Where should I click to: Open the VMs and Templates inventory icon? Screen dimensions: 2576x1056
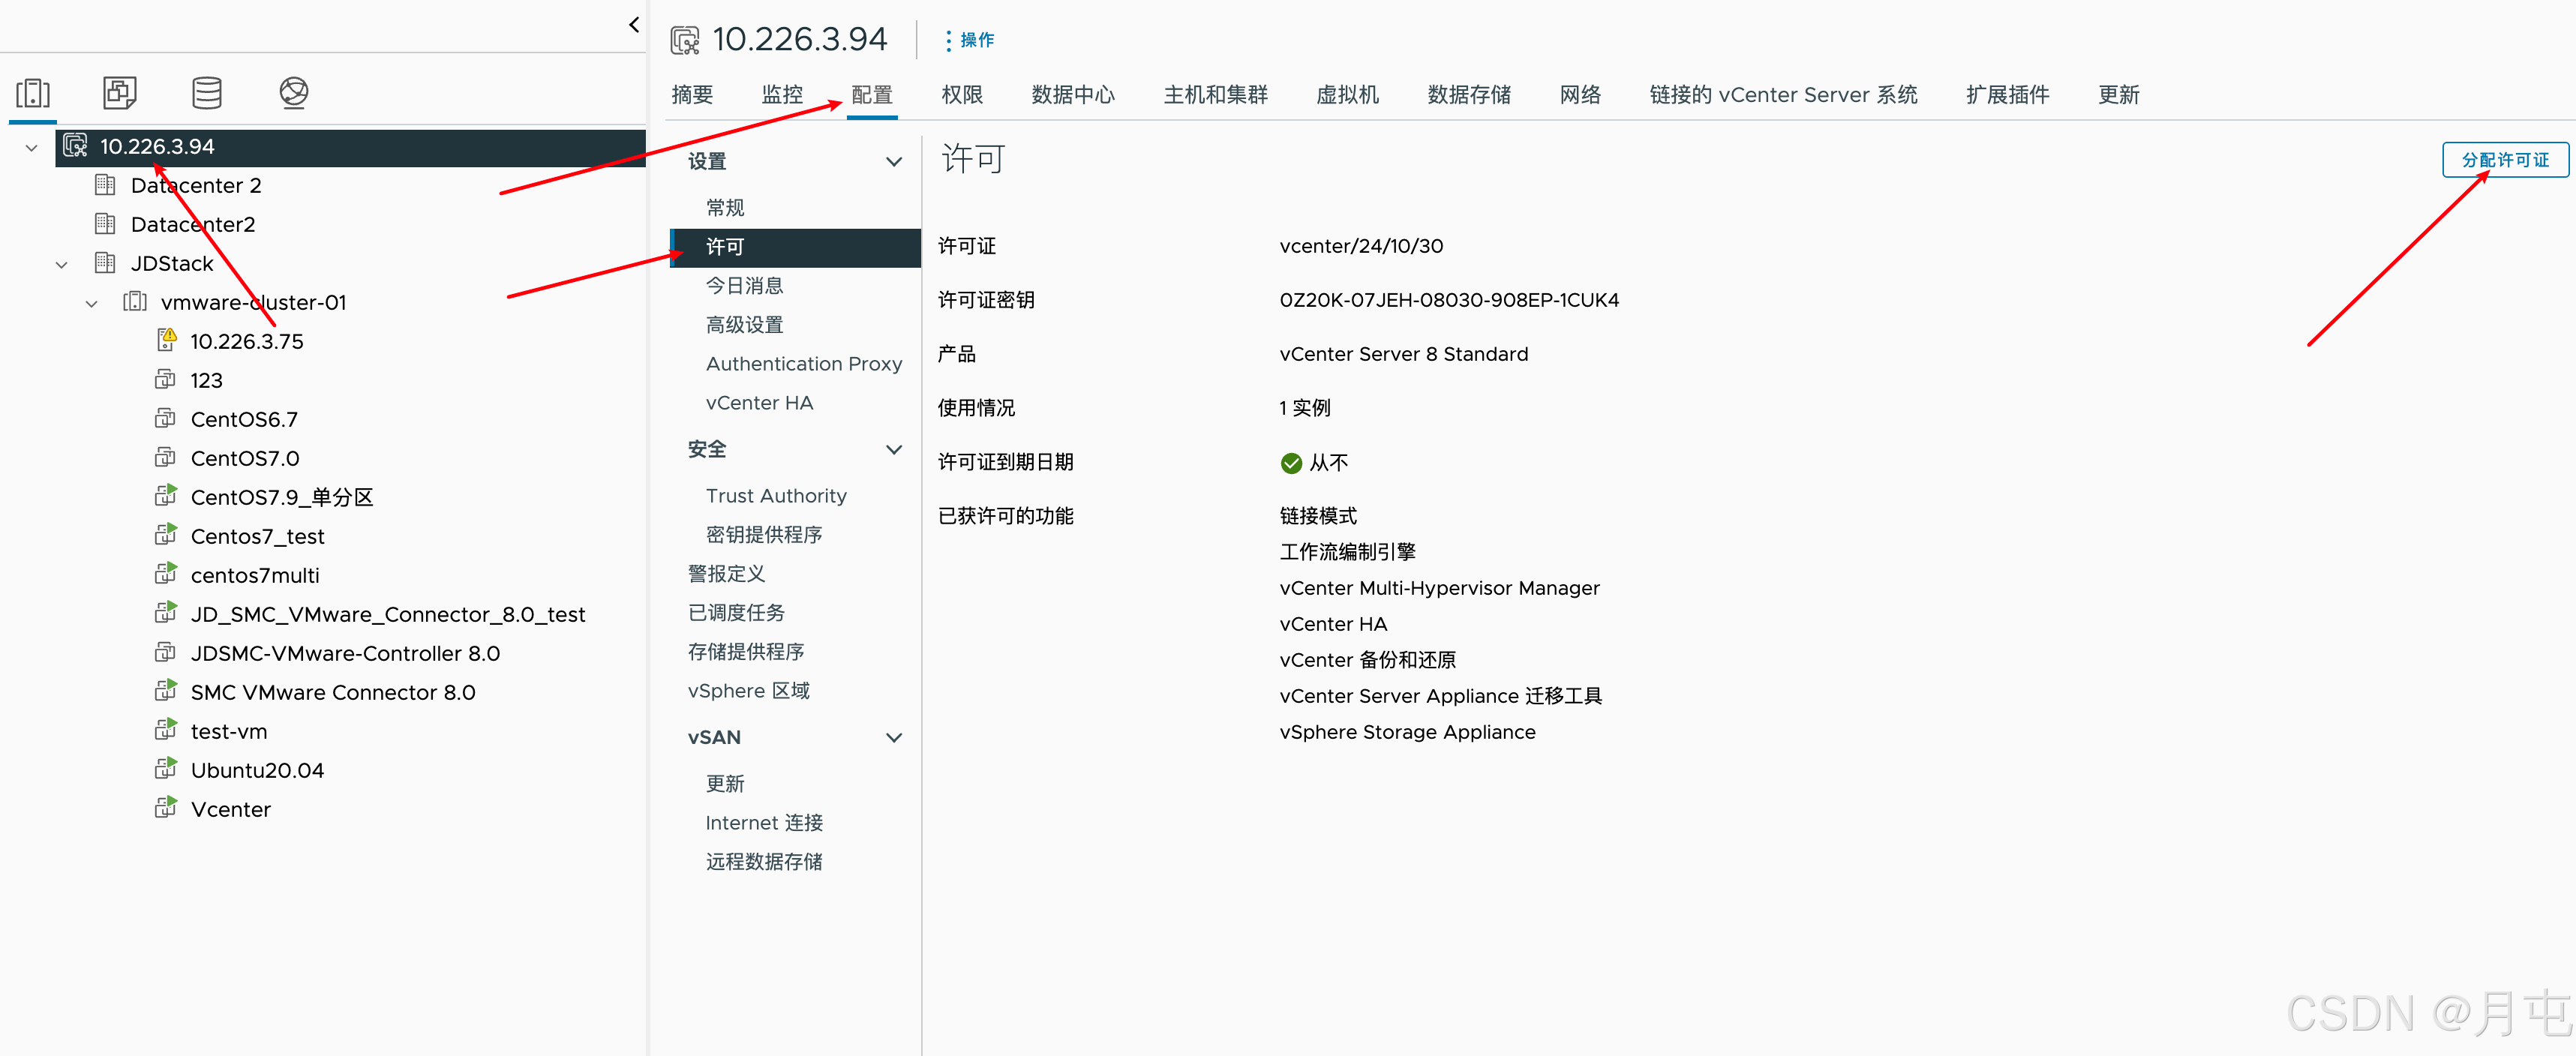pyautogui.click(x=120, y=93)
